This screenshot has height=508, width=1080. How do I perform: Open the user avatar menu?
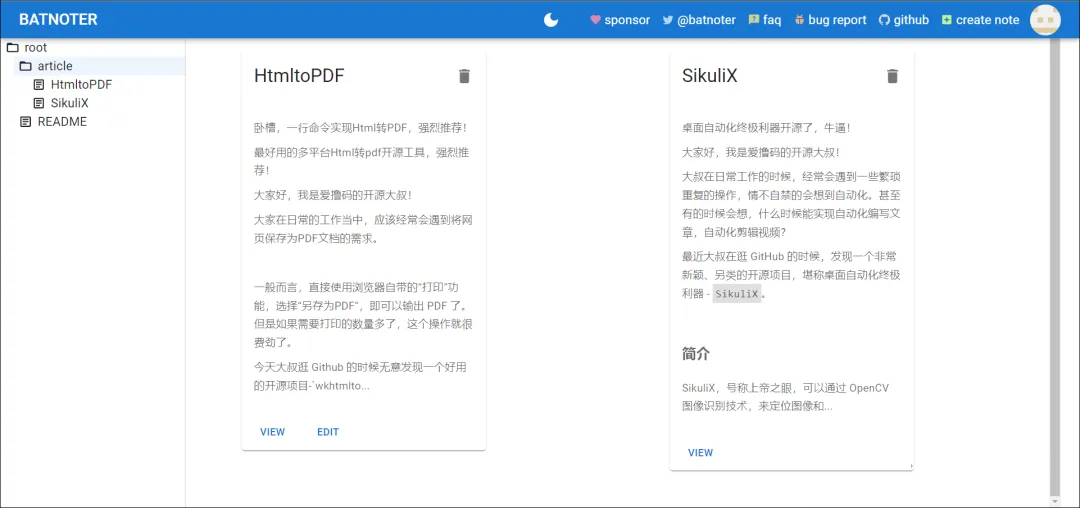pos(1045,20)
